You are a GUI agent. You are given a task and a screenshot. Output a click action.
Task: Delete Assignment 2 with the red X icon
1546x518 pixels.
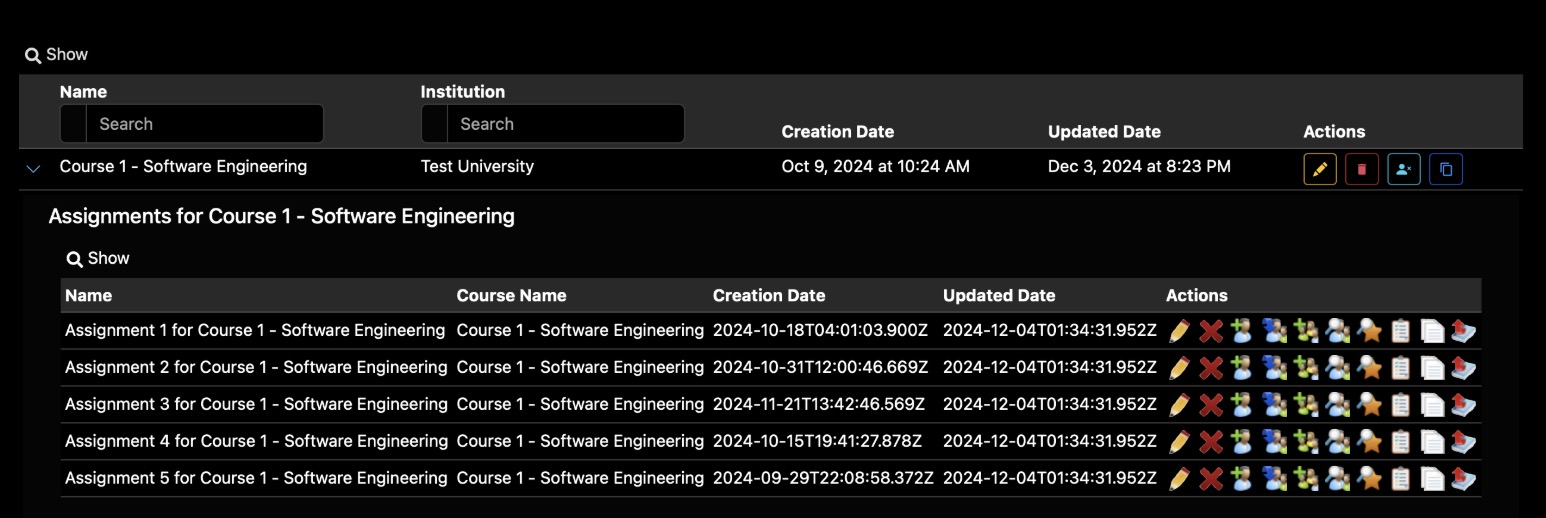coord(1211,368)
